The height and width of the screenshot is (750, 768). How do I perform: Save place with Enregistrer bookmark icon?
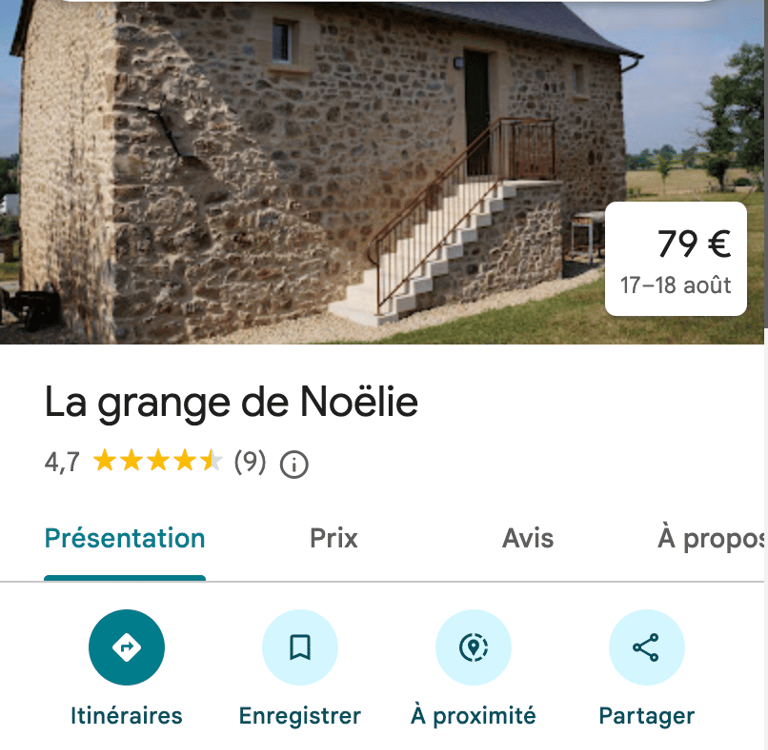[300, 647]
